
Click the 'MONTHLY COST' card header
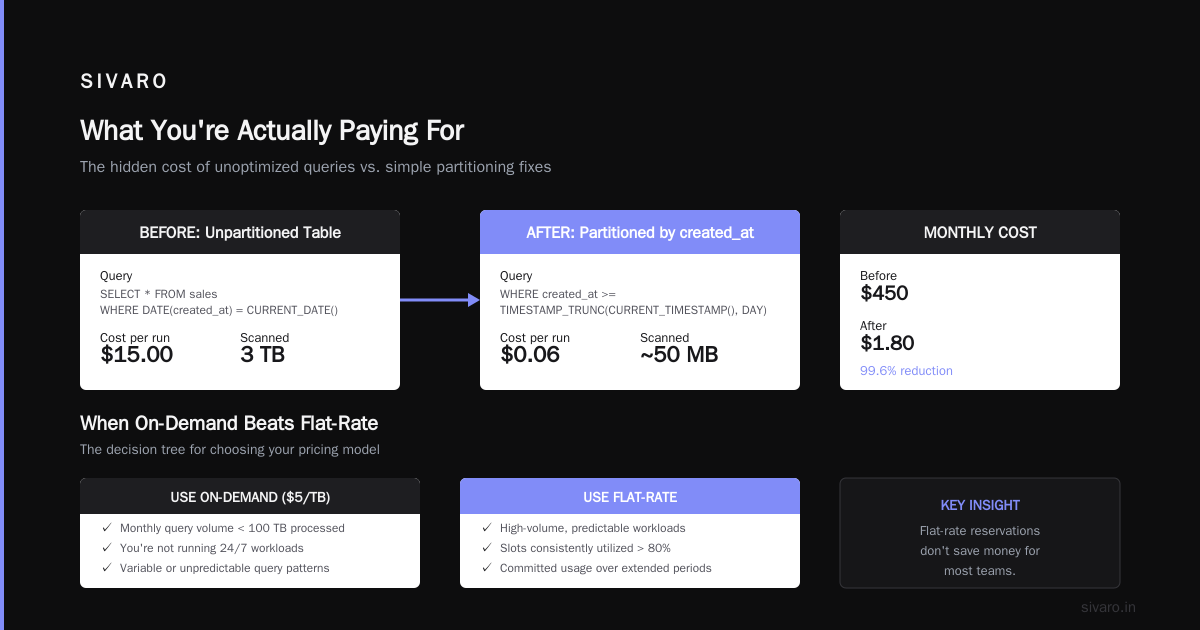coord(980,232)
